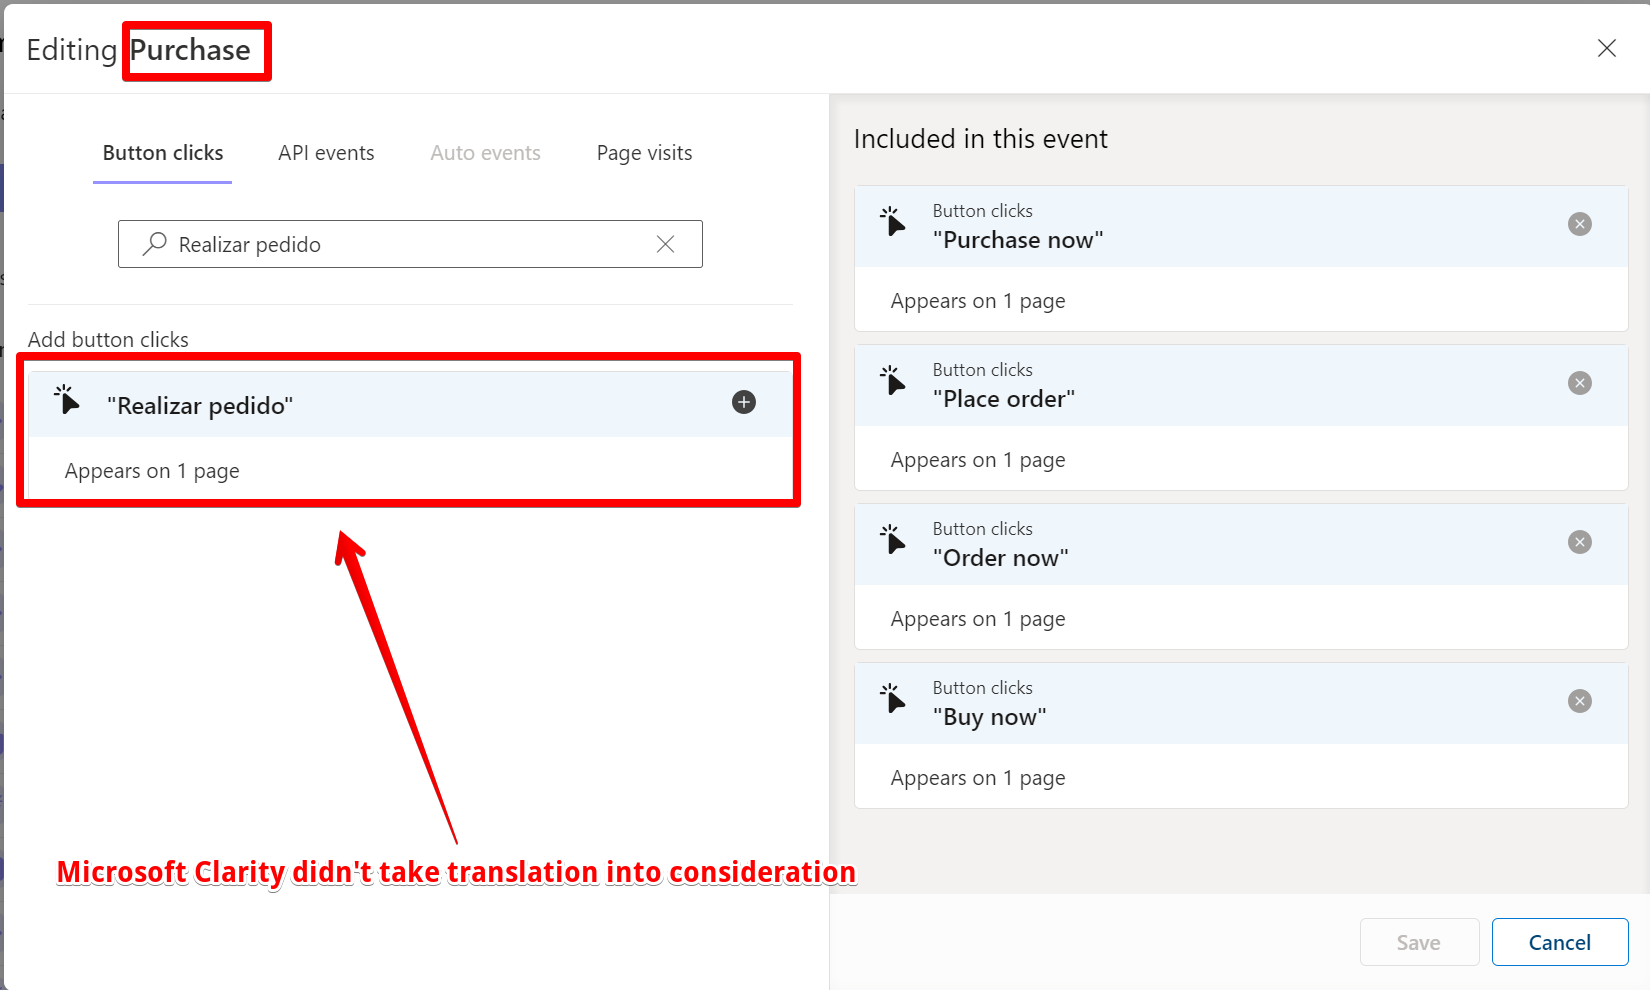Close the Editing Purchase dialog
The width and height of the screenshot is (1650, 990).
(1607, 48)
